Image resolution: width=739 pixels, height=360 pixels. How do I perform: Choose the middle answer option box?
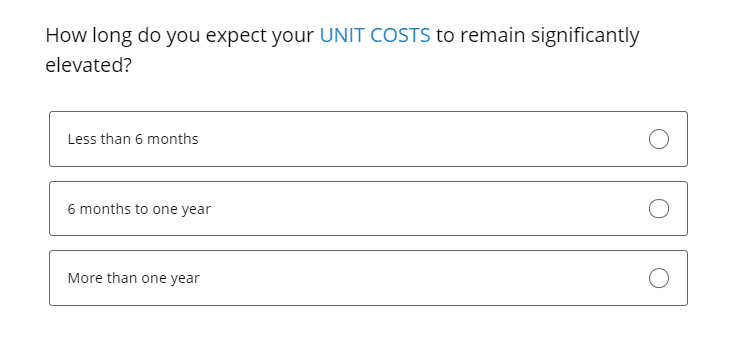[x=368, y=208]
